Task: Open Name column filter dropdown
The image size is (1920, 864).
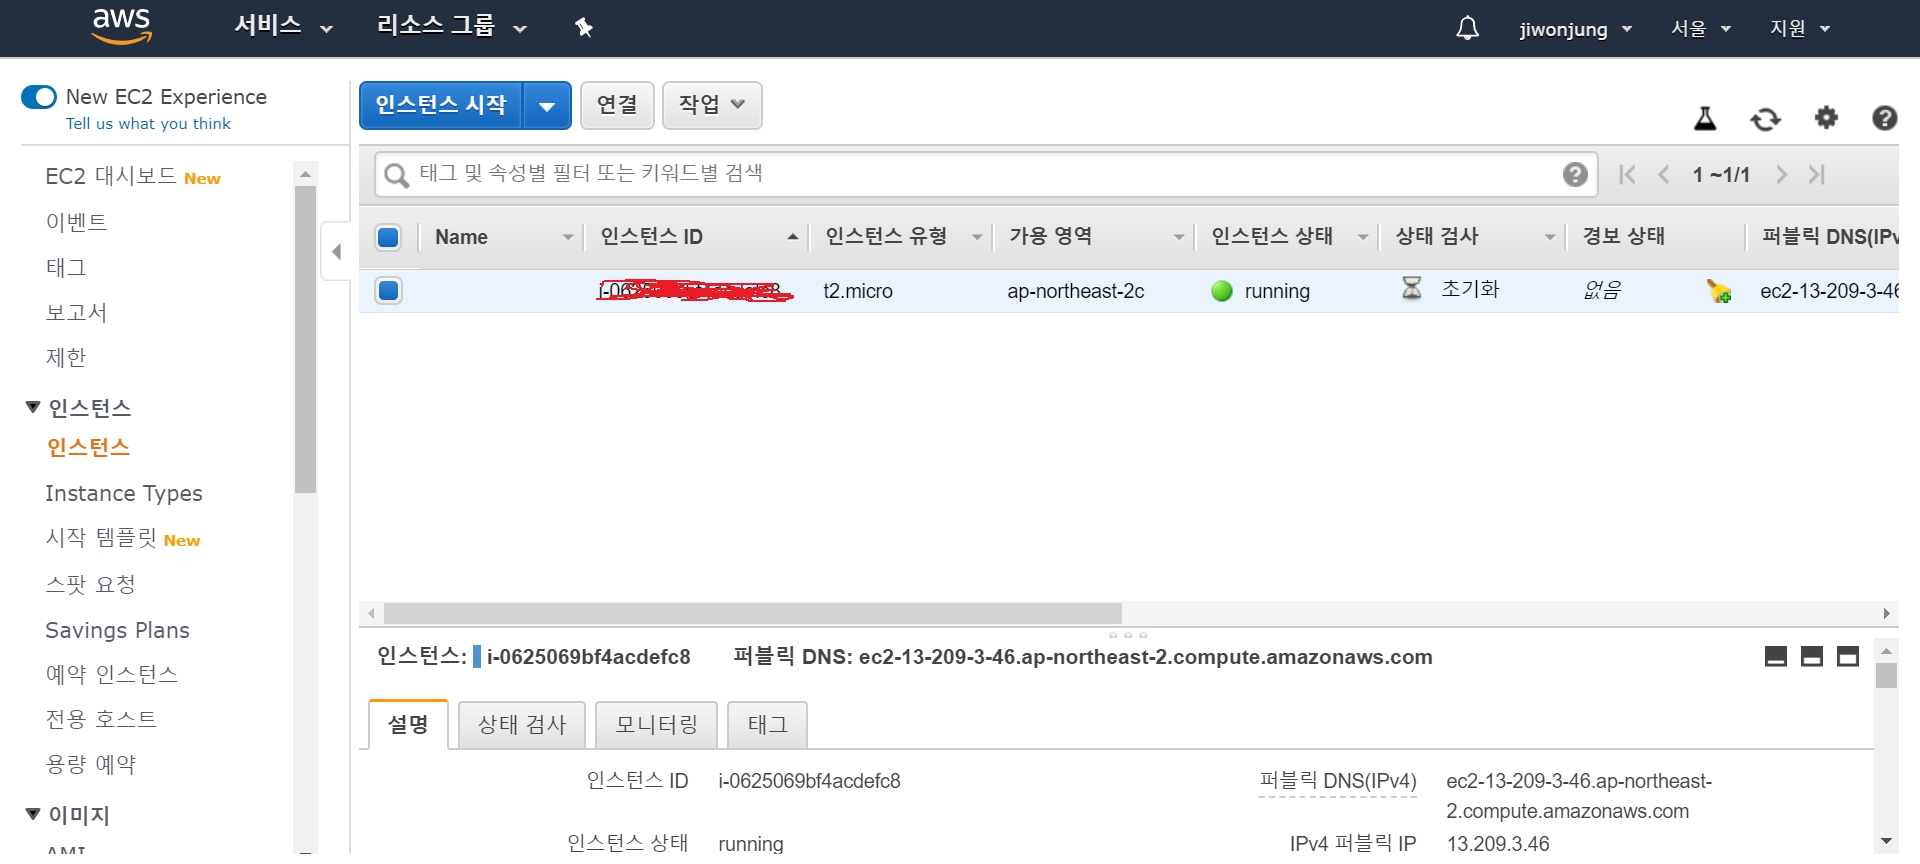Action: pos(567,237)
